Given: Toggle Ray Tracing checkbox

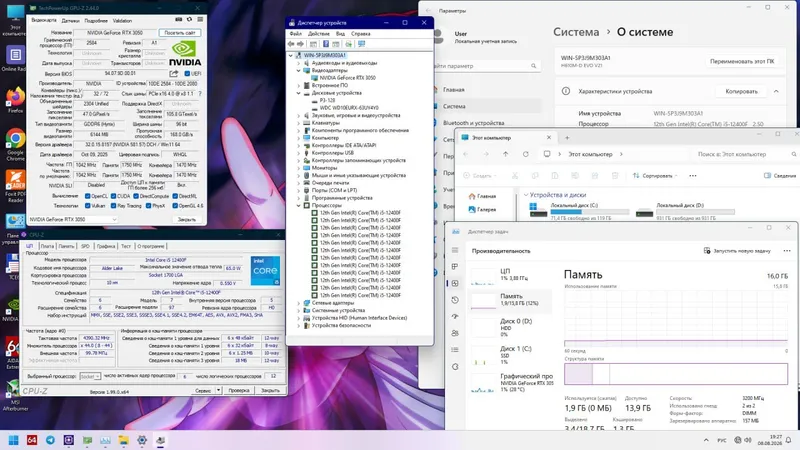Looking at the screenshot, I should click(113, 206).
